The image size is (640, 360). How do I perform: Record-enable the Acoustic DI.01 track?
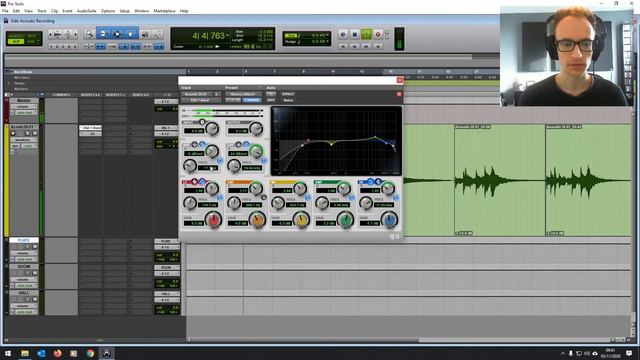13,133
